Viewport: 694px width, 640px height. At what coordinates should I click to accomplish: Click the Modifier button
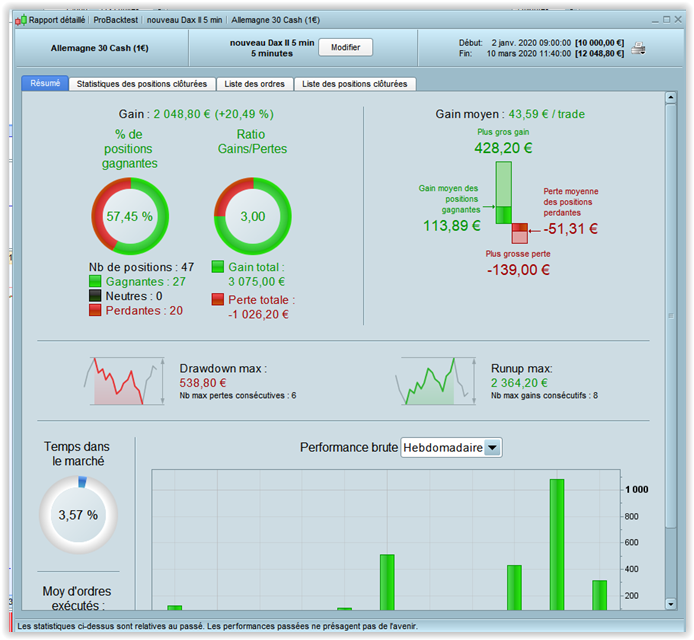345,47
